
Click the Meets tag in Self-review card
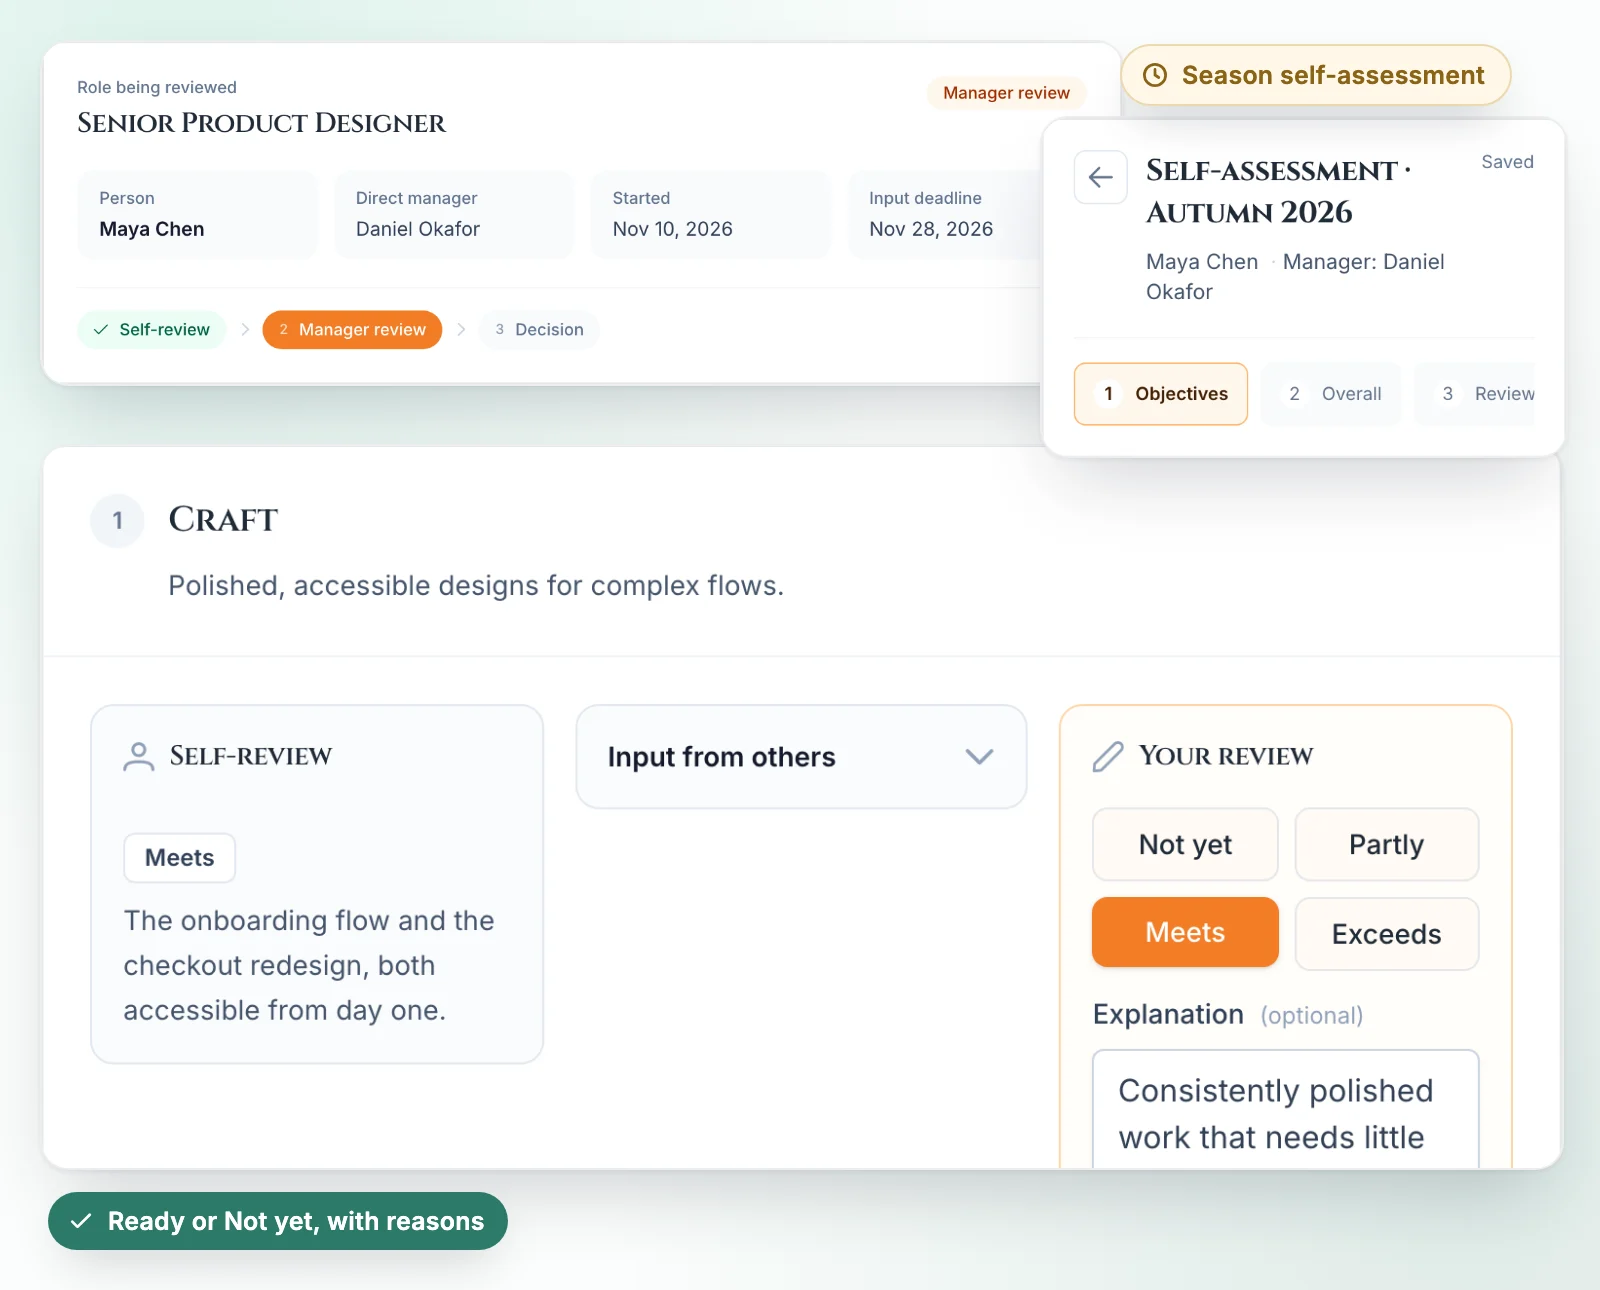click(180, 858)
